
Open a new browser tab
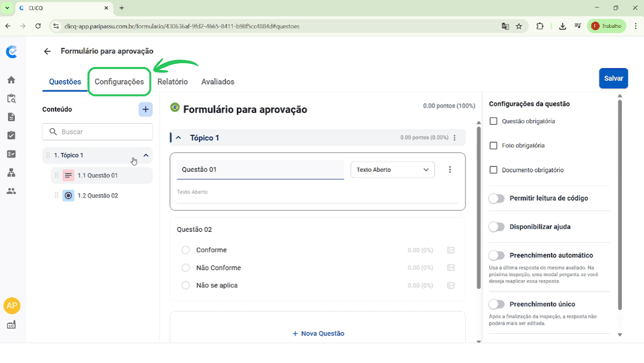[122, 8]
